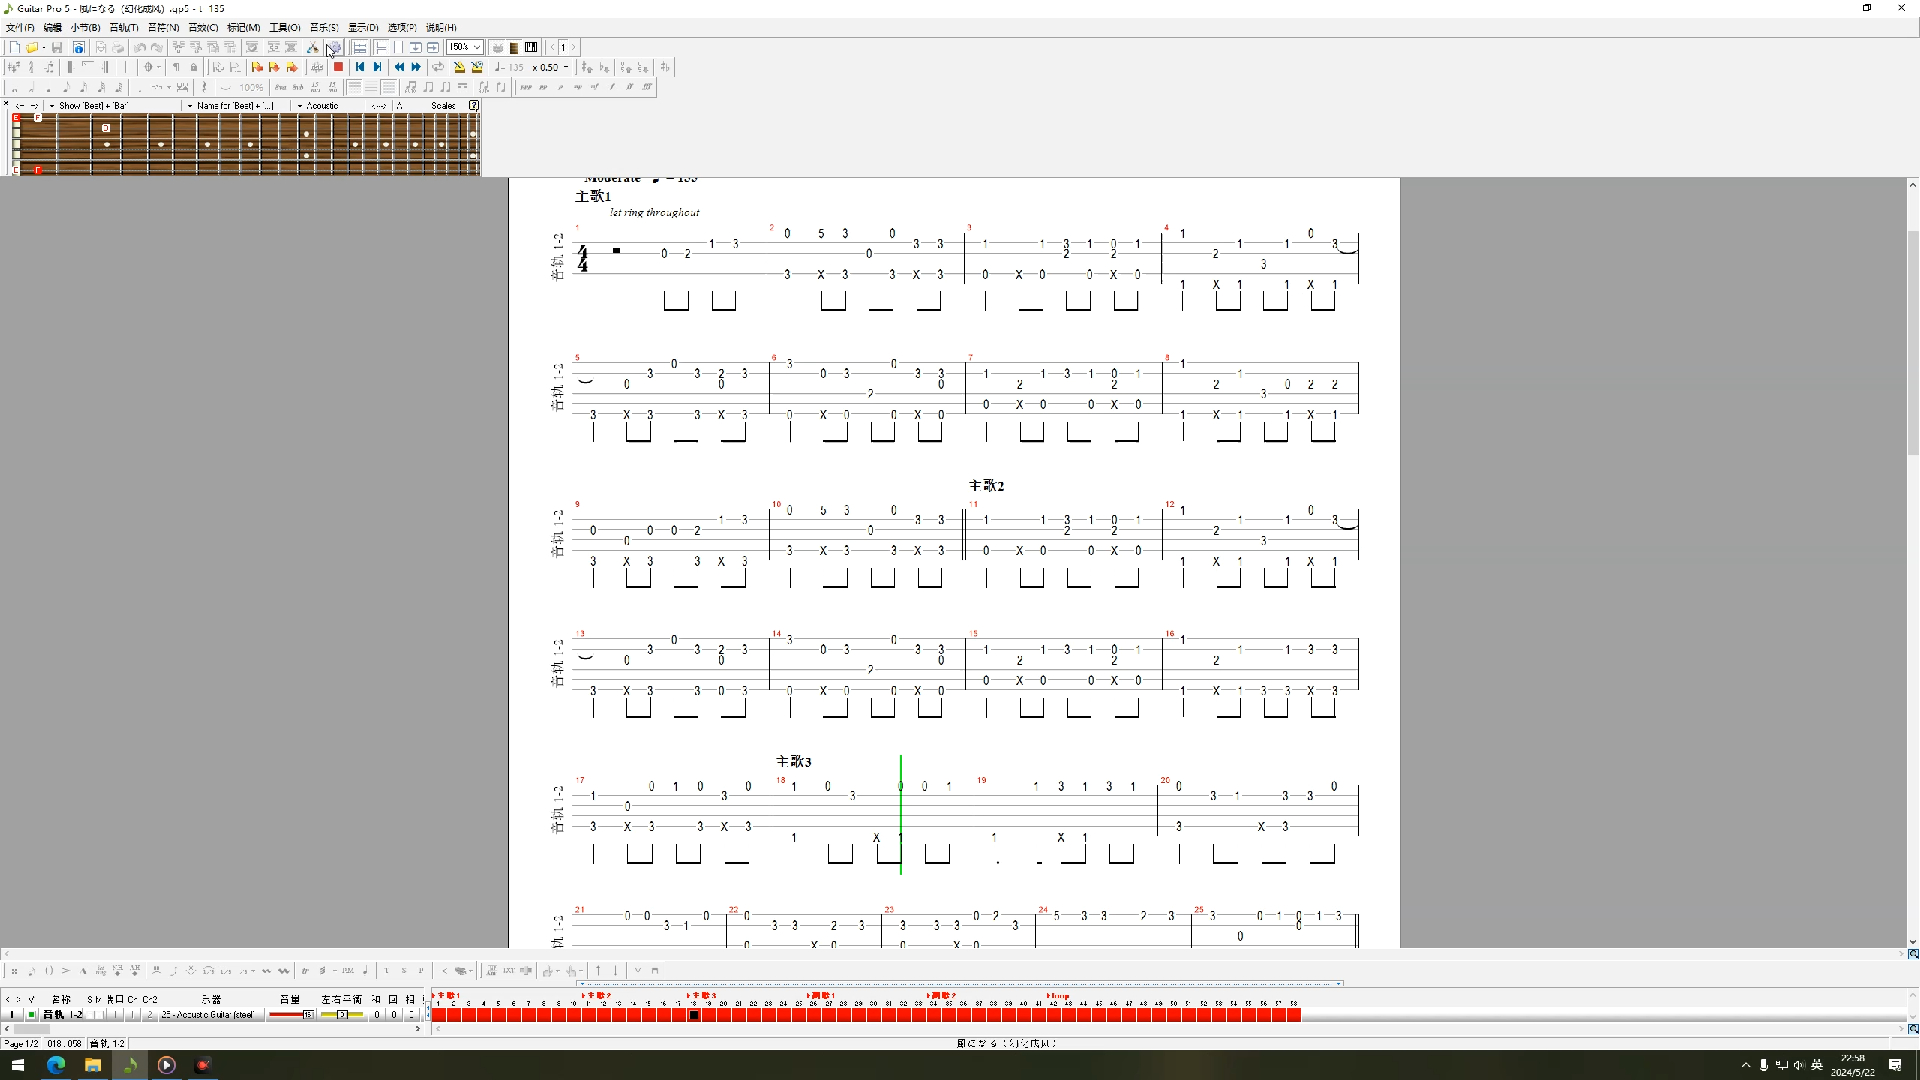Open the tools wrench icon

[x=312, y=47]
